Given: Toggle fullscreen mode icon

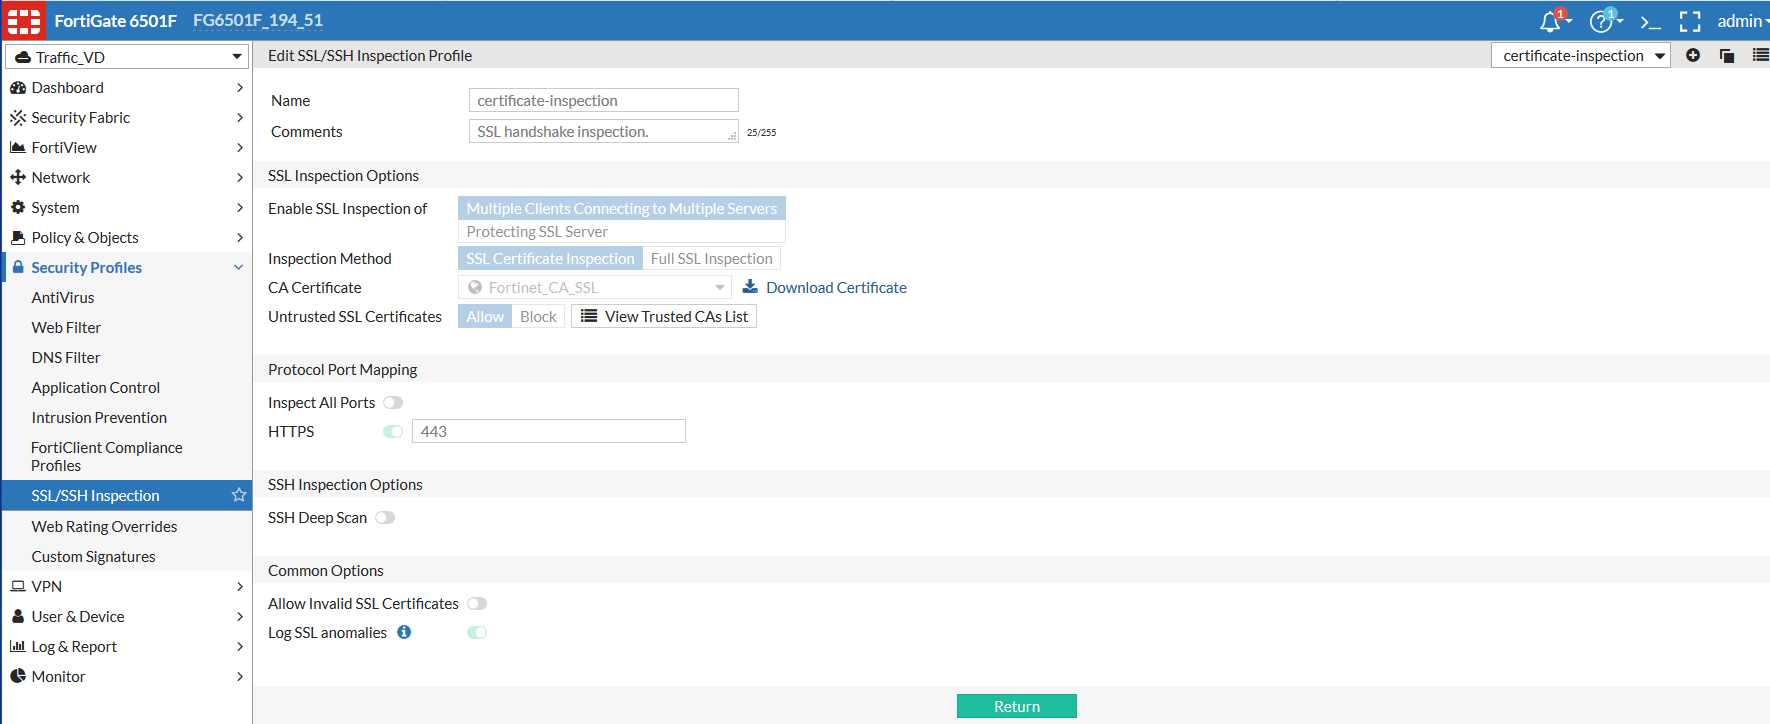Looking at the screenshot, I should pyautogui.click(x=1690, y=22).
